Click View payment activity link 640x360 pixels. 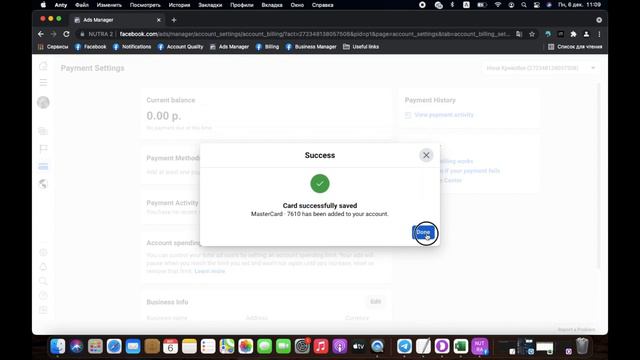pyautogui.click(x=444, y=115)
